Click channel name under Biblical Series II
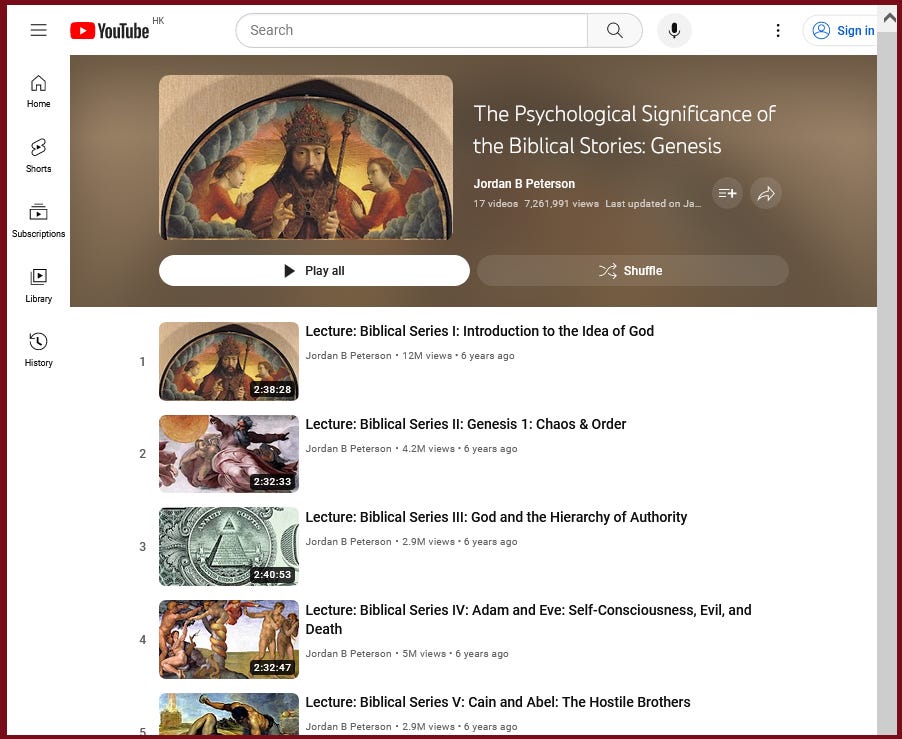 (x=348, y=449)
